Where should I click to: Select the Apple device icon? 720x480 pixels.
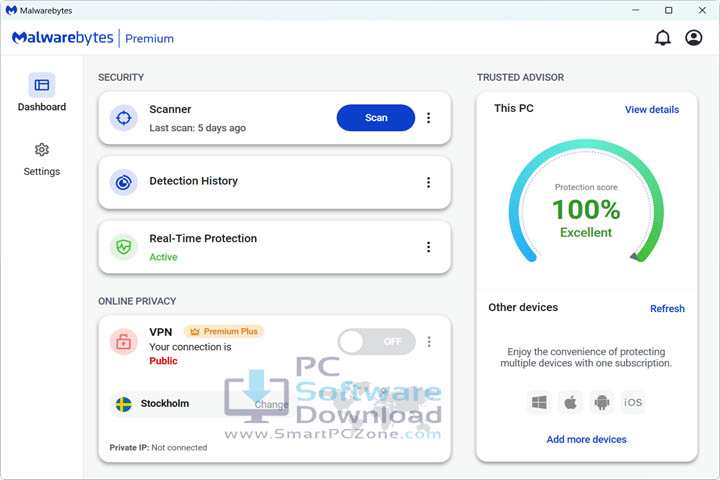point(570,403)
